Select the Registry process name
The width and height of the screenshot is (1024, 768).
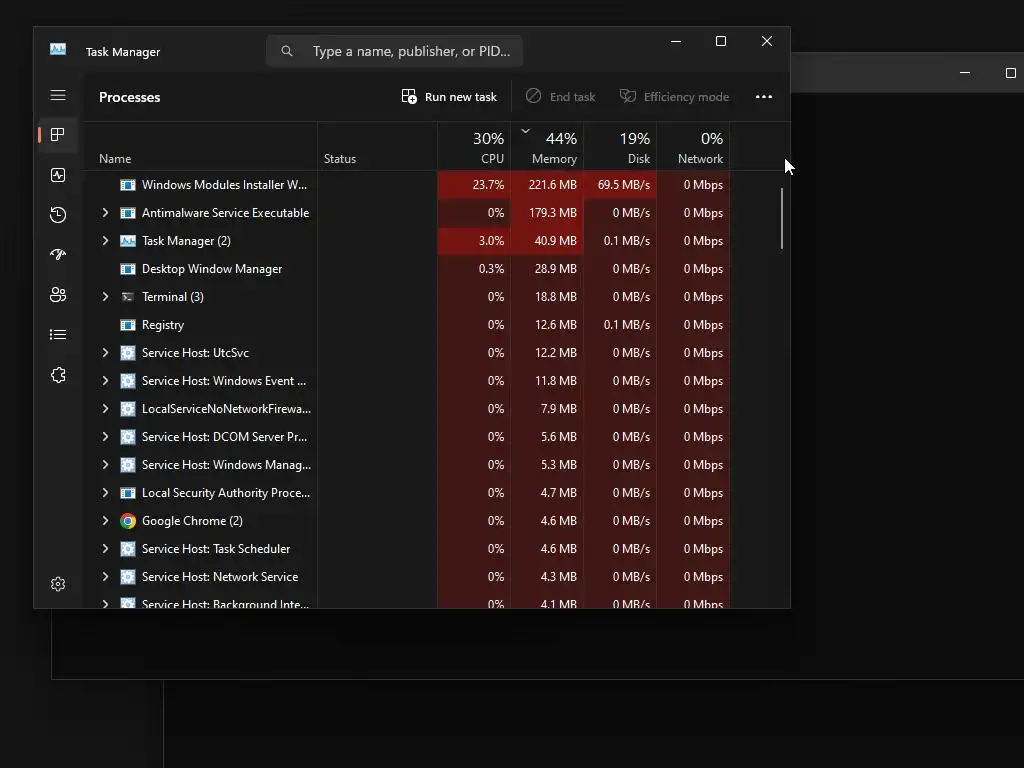[x=163, y=325]
